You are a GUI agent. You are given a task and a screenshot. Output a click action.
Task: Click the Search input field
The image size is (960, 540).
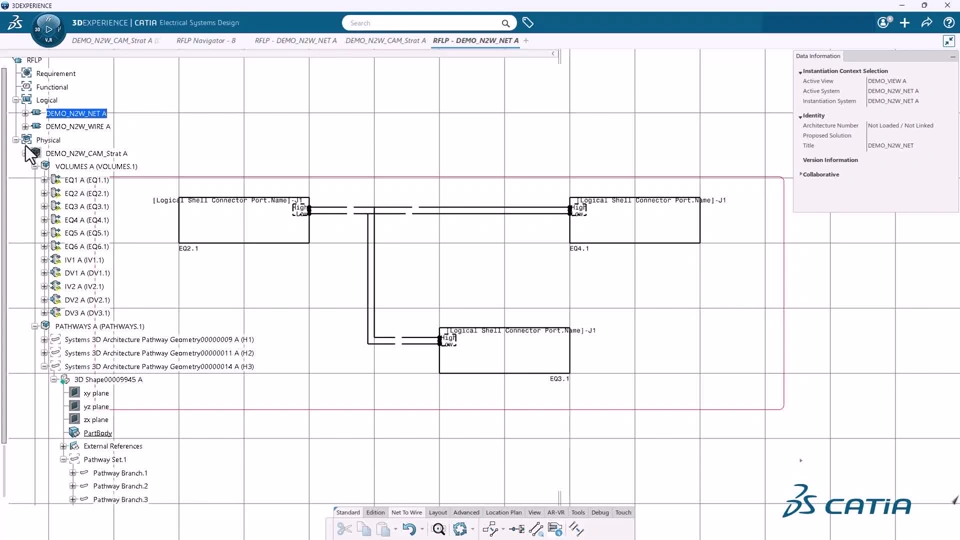tap(424, 23)
